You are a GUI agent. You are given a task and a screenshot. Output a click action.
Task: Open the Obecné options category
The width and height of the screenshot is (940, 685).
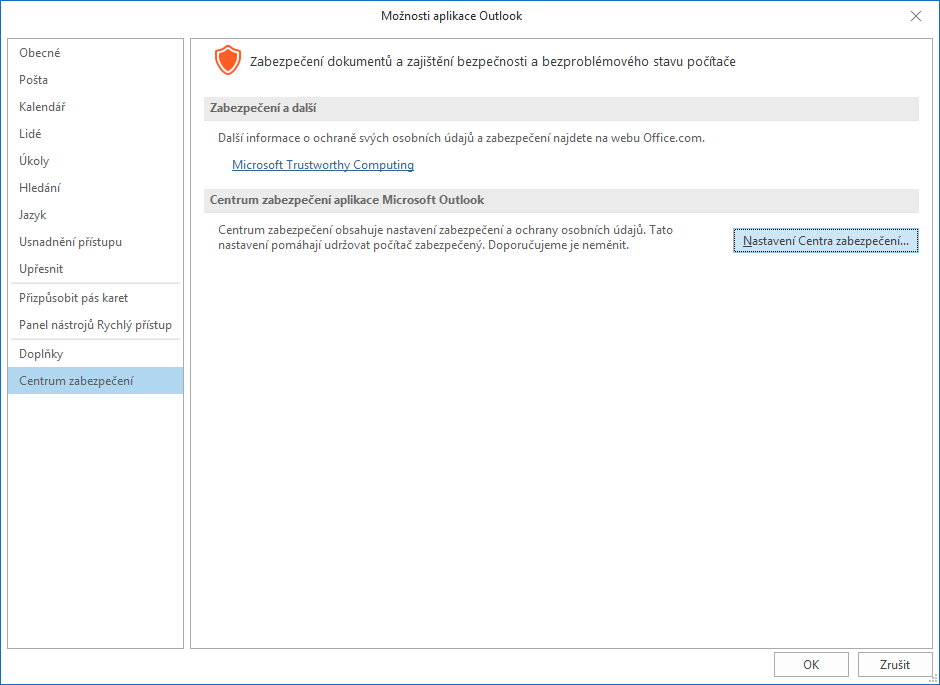pos(95,53)
